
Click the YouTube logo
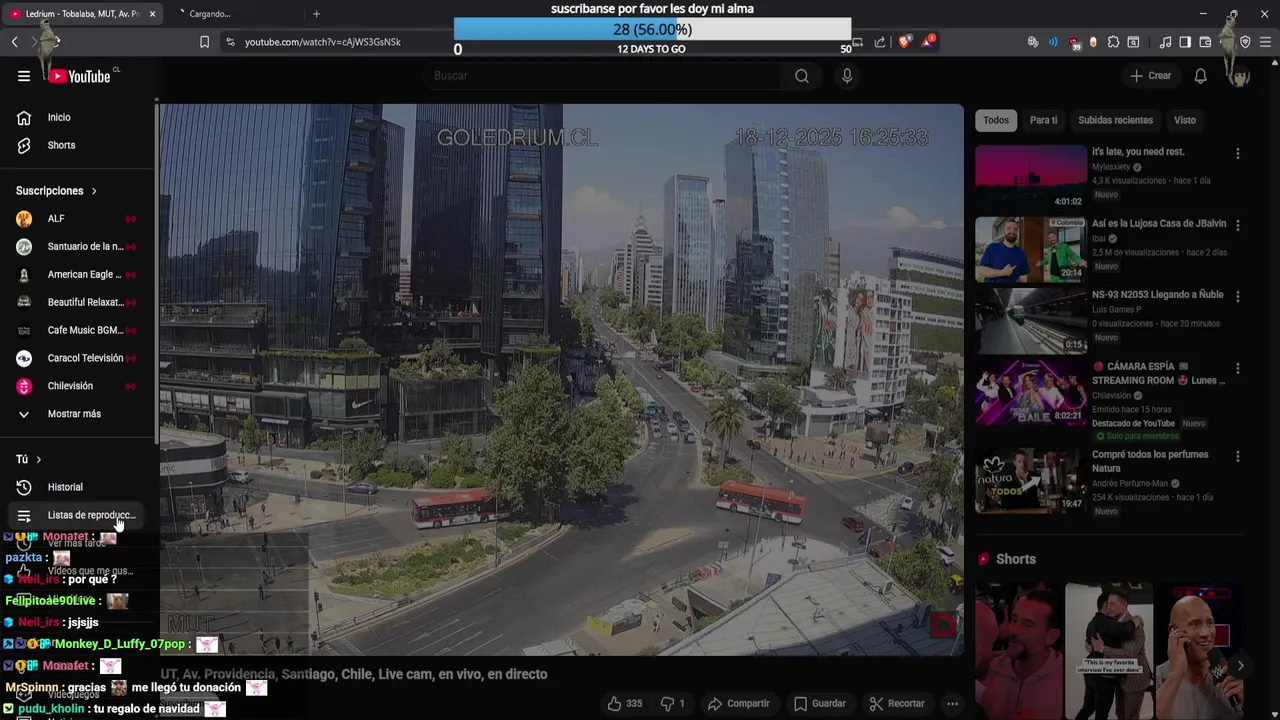pyautogui.click(x=80, y=76)
